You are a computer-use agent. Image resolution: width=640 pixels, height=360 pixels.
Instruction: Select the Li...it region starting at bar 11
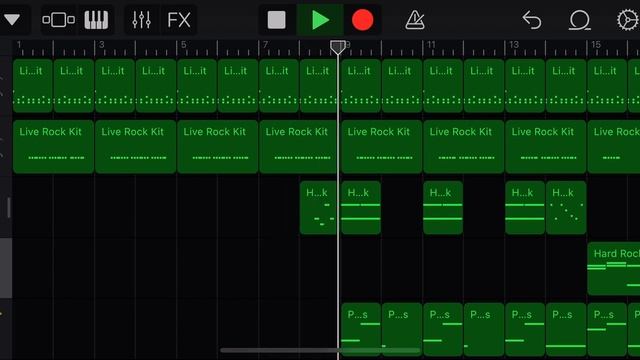443,86
